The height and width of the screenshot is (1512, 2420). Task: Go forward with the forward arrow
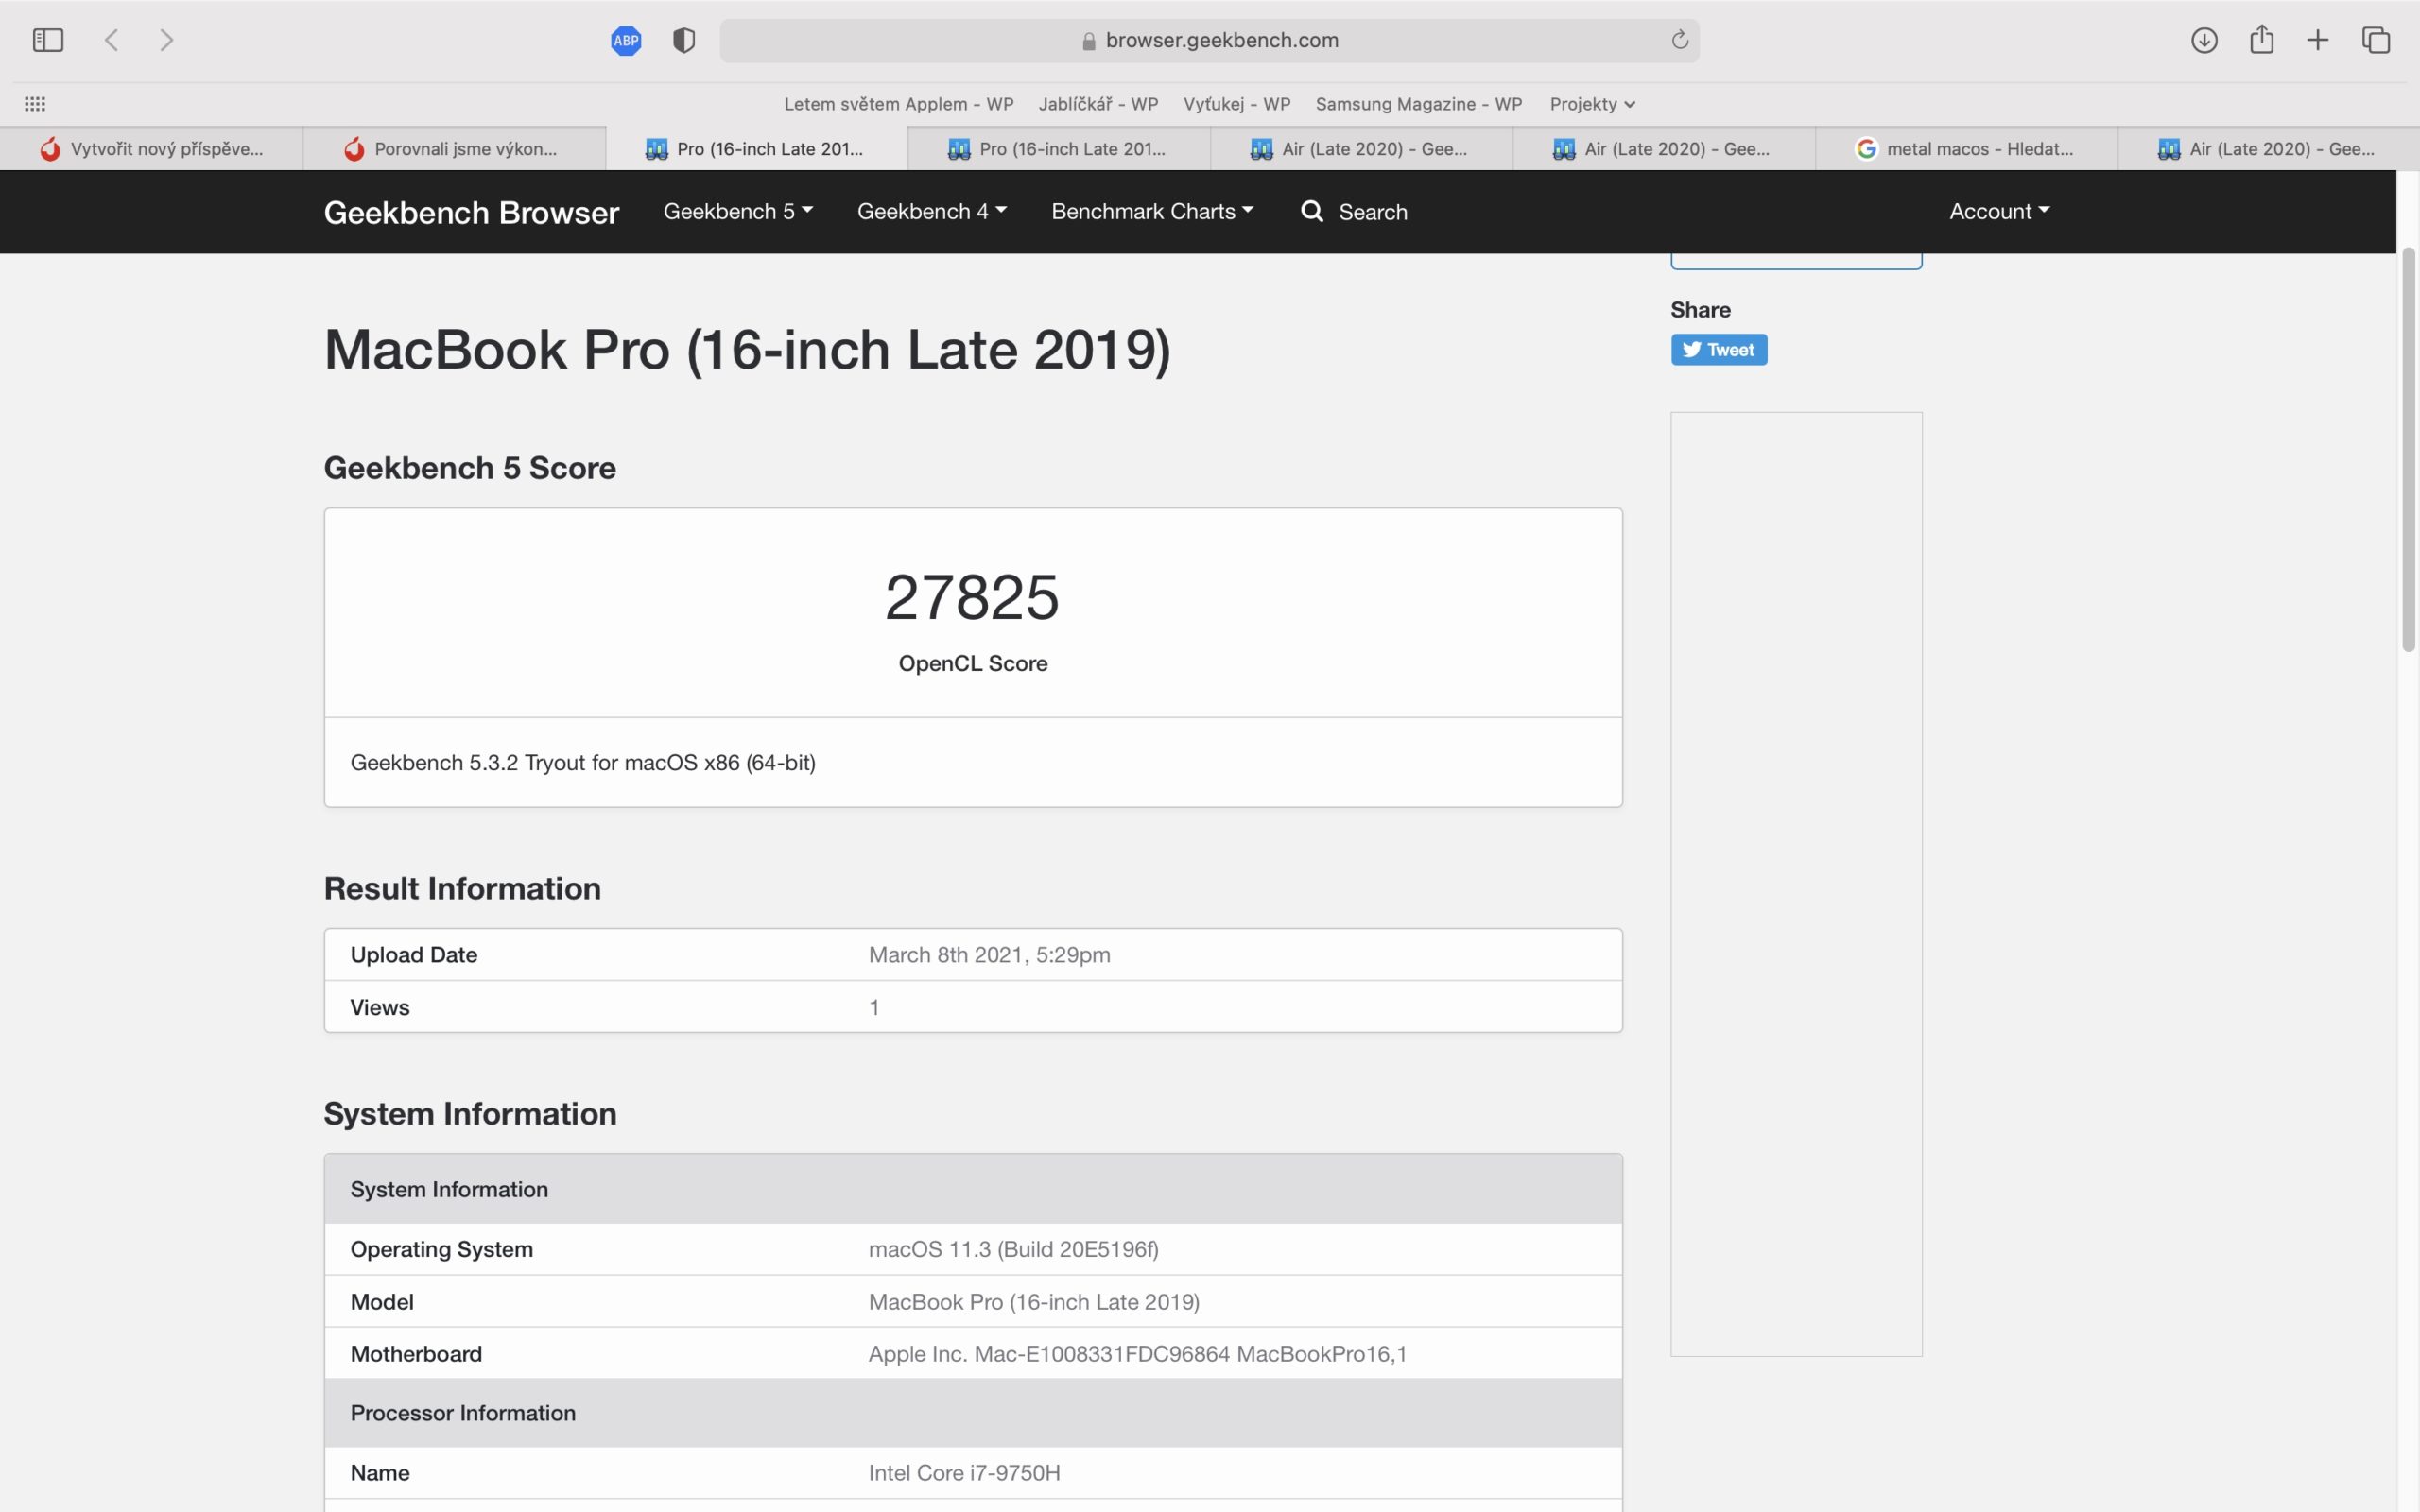(x=167, y=40)
